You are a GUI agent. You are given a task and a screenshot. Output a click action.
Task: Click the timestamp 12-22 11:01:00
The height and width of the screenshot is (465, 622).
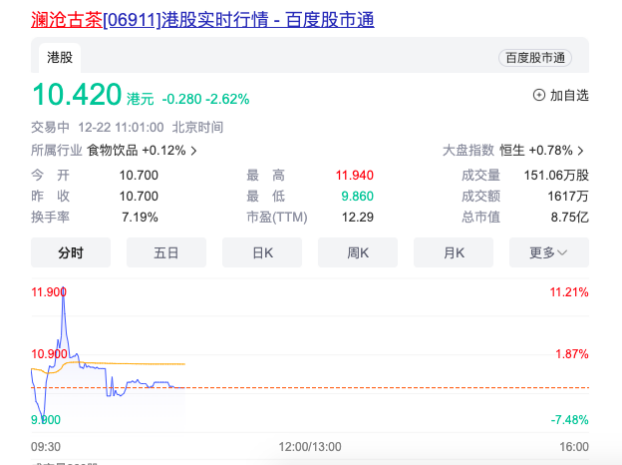pyautogui.click(x=121, y=127)
